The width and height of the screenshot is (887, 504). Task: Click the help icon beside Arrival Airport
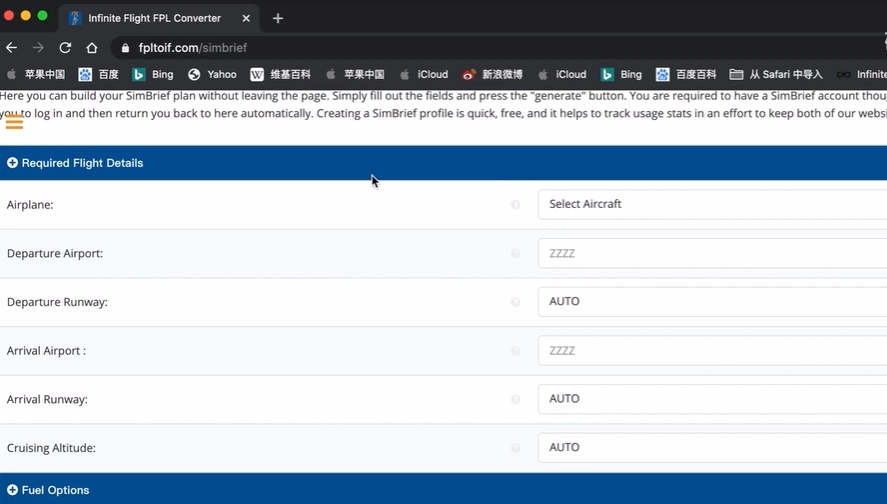point(516,351)
